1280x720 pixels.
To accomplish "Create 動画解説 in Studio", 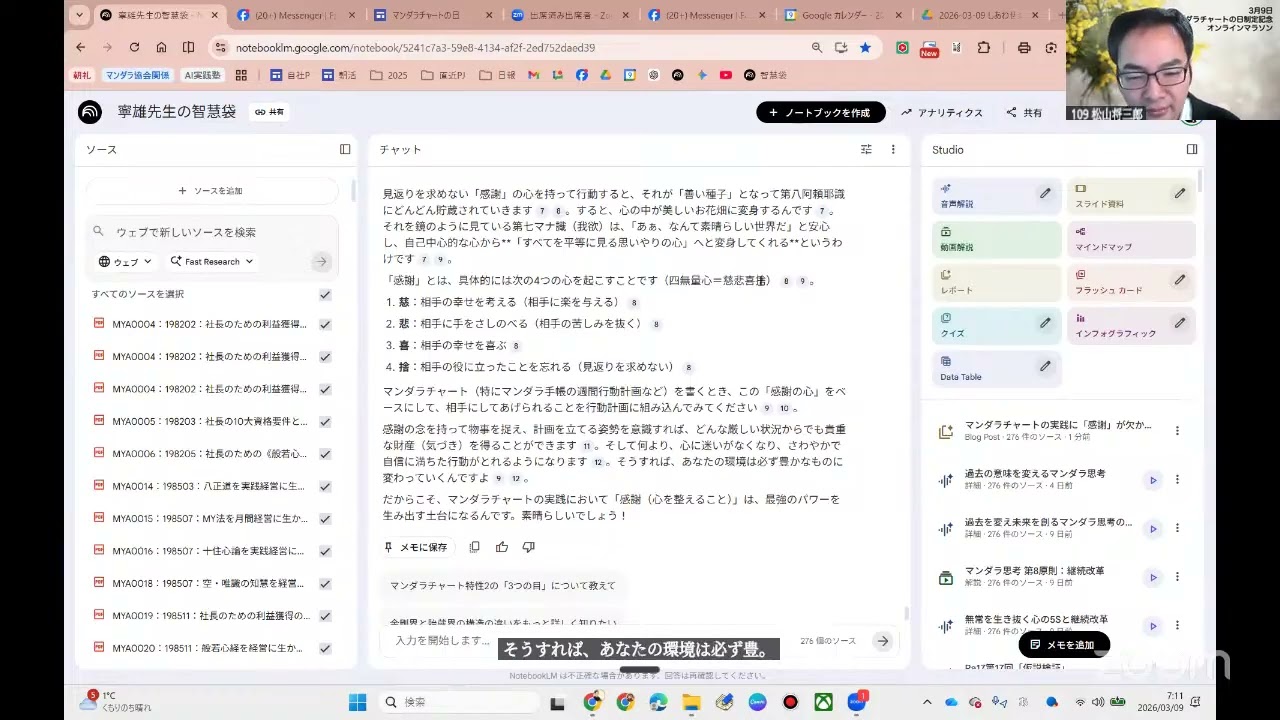I will click(996, 240).
